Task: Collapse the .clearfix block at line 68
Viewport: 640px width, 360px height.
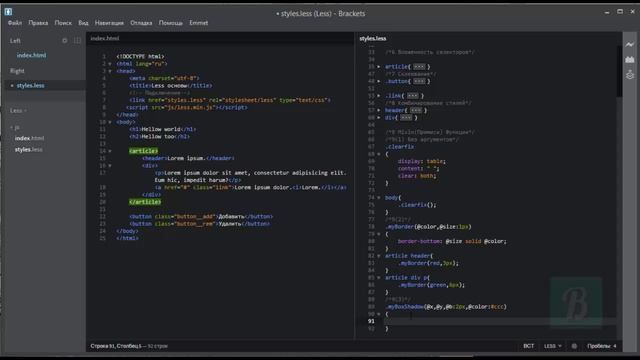Action: [379, 154]
